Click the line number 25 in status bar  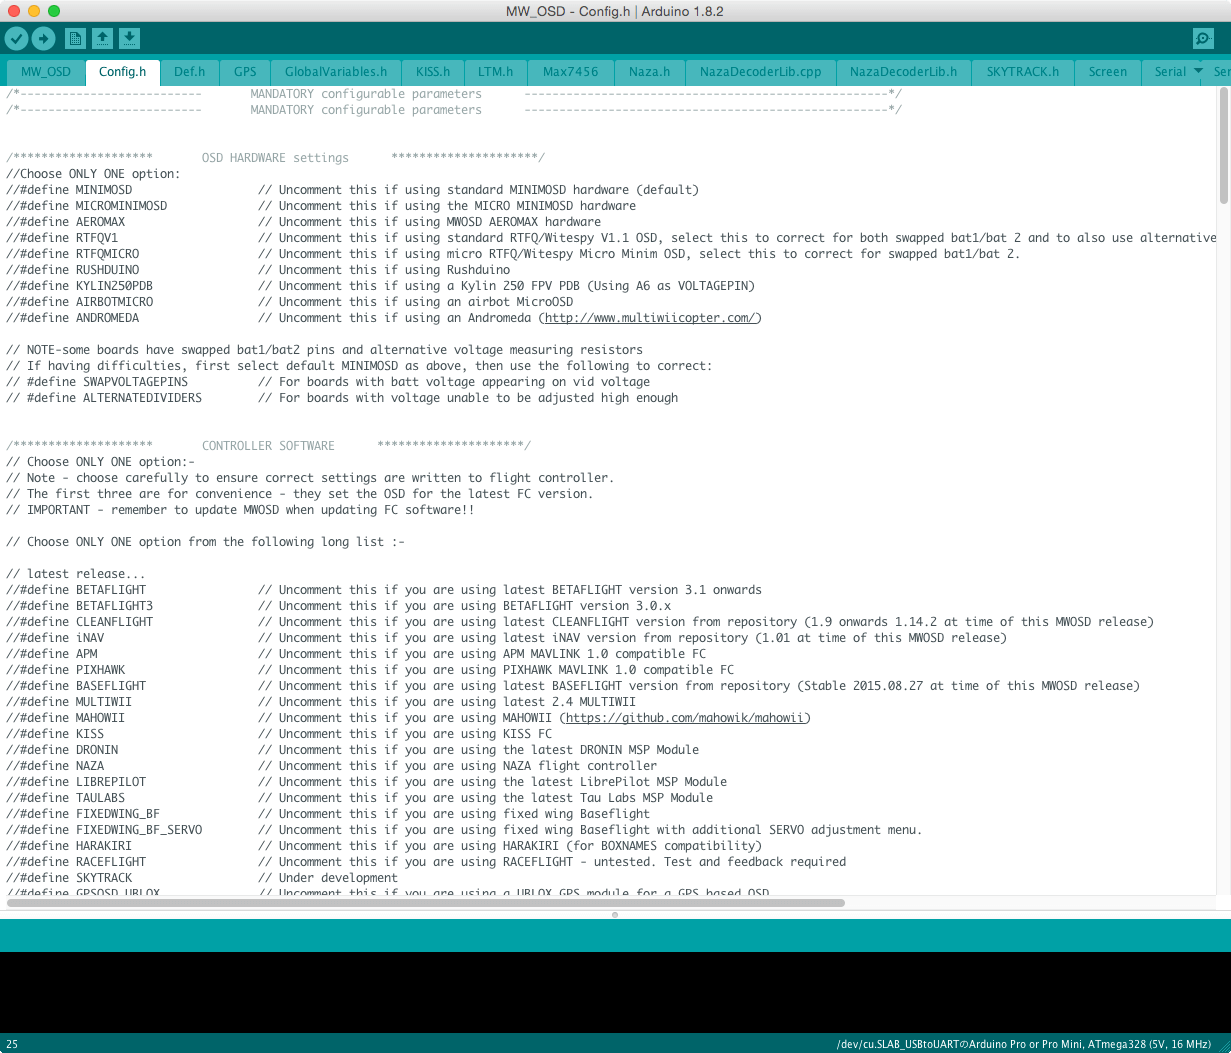point(12,1044)
